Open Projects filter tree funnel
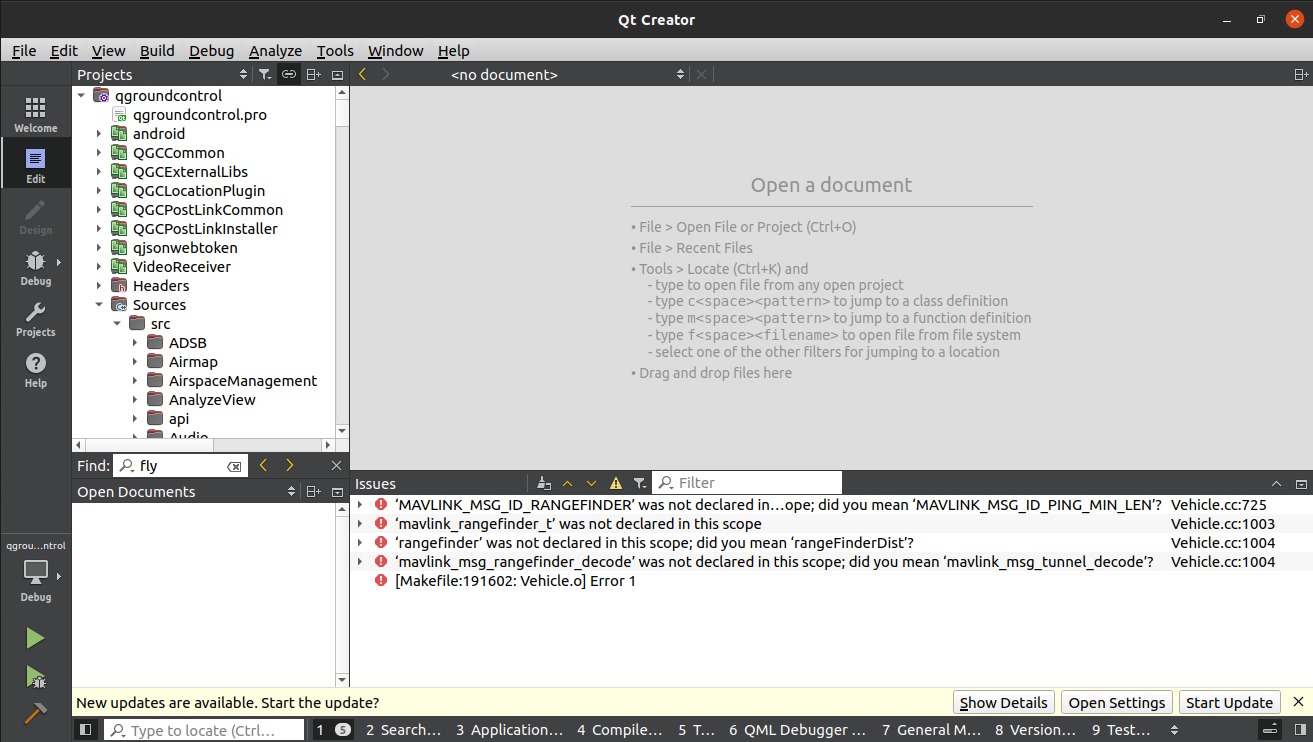 pos(264,74)
